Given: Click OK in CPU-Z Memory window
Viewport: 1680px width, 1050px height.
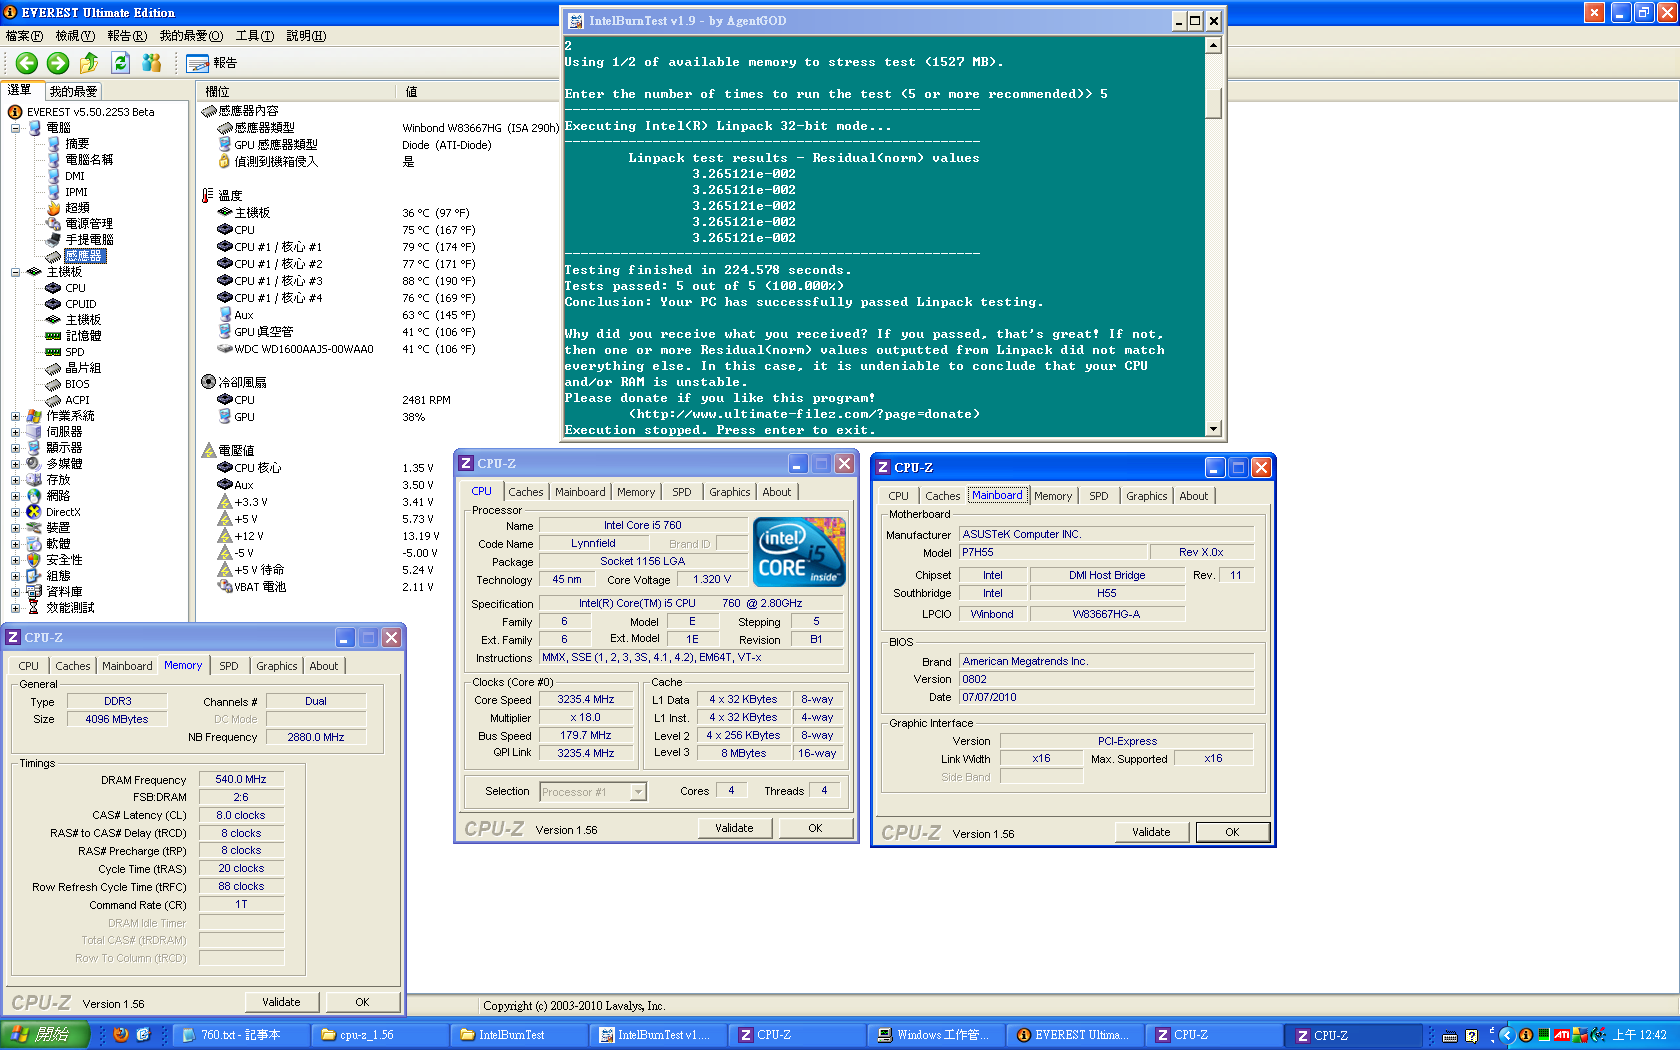Looking at the screenshot, I should [362, 1002].
